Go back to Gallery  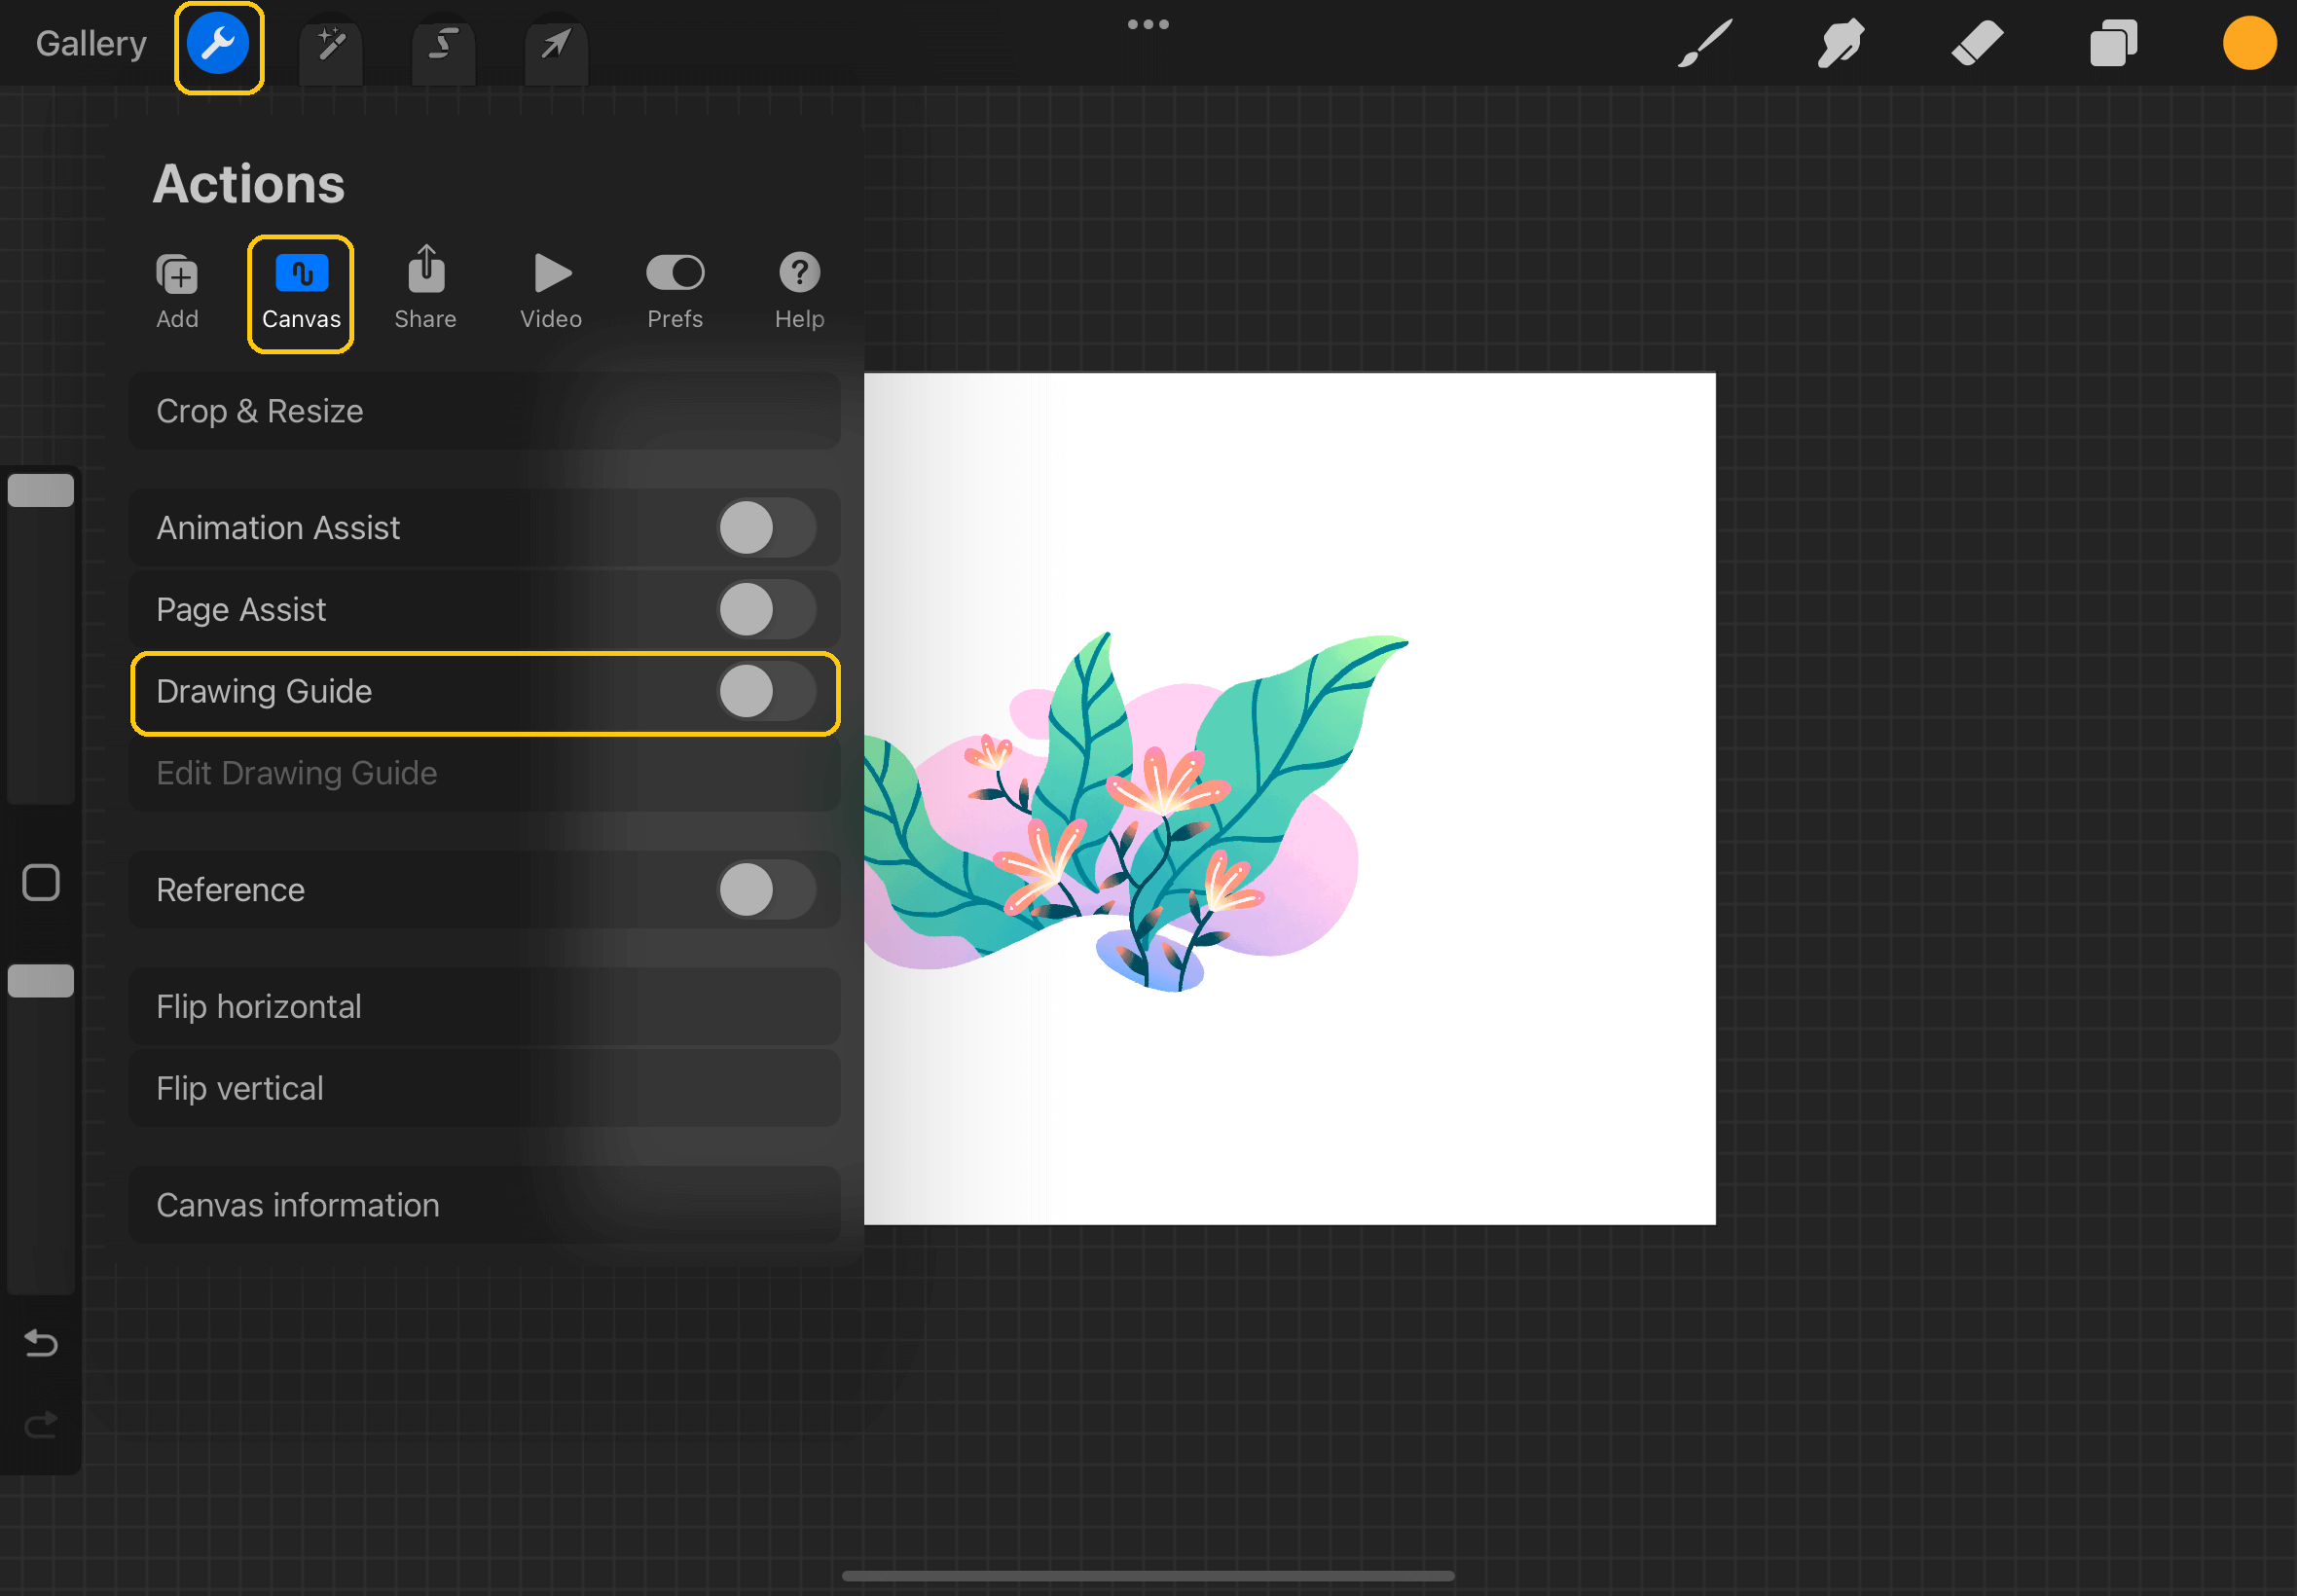tap(91, 44)
